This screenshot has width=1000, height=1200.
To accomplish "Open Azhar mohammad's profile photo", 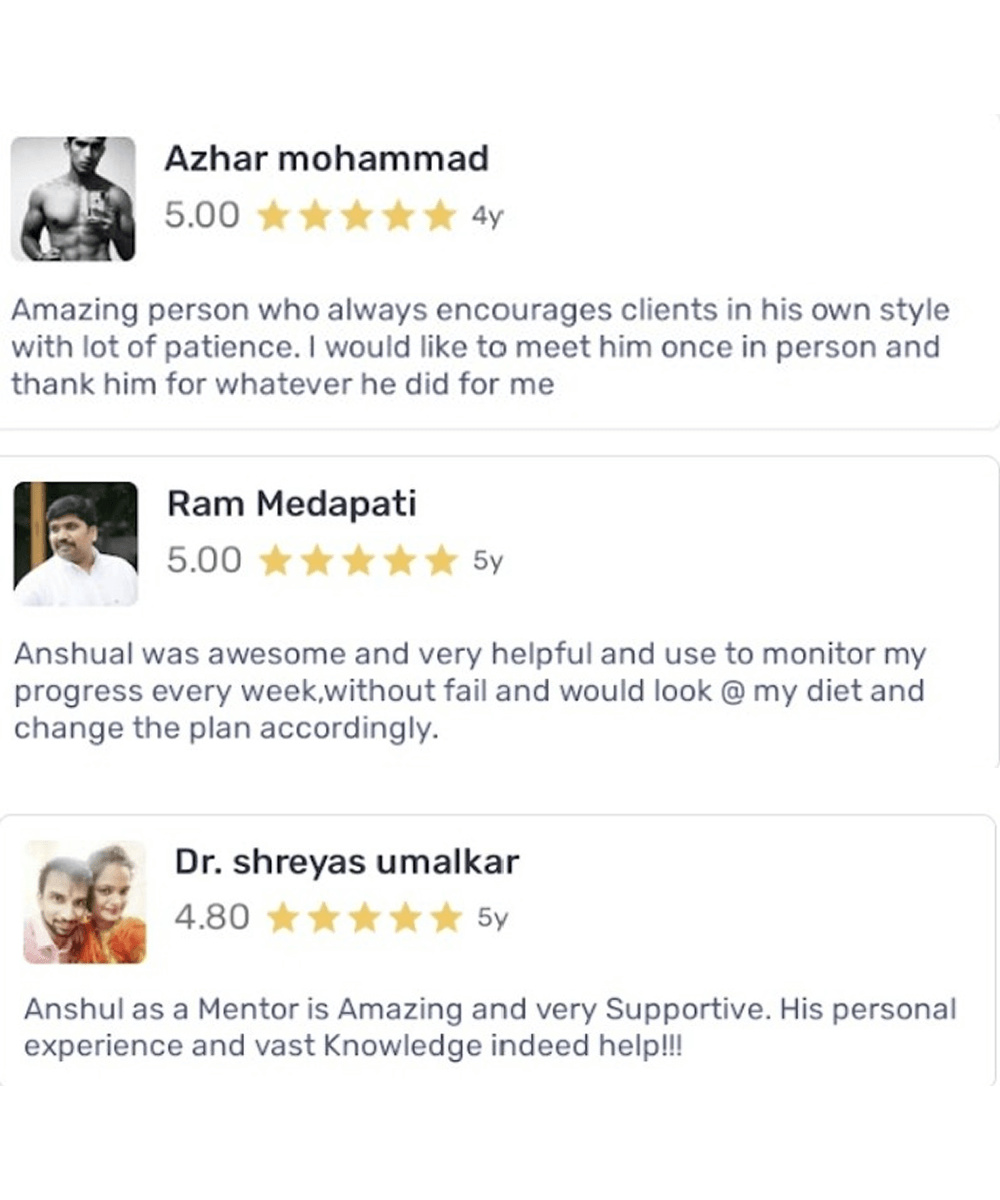I will pos(73,199).
